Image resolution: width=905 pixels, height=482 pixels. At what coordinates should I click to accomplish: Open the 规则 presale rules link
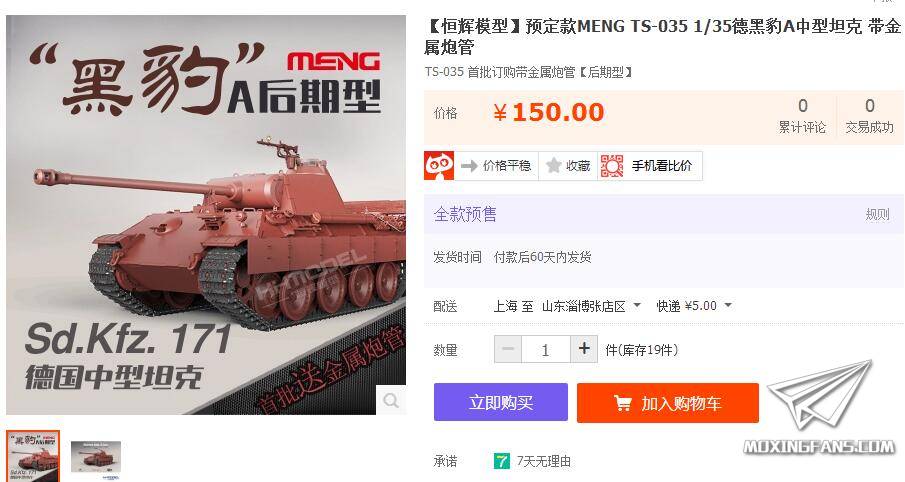point(877,215)
